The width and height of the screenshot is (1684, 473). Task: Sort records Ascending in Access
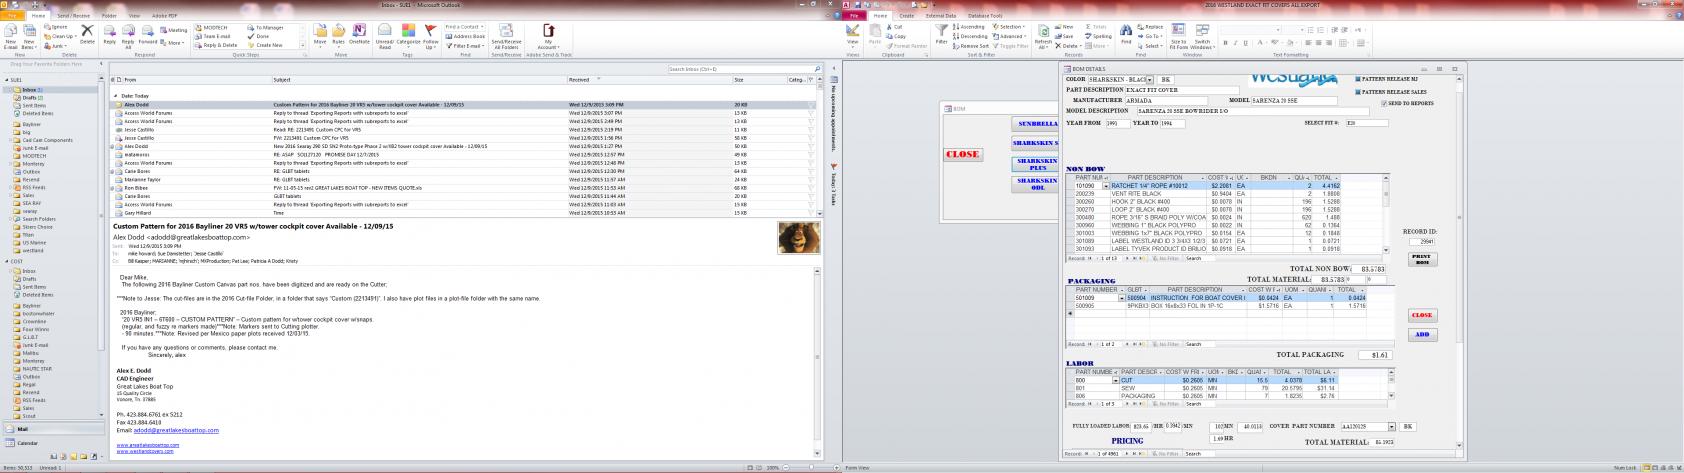pyautogui.click(x=969, y=27)
